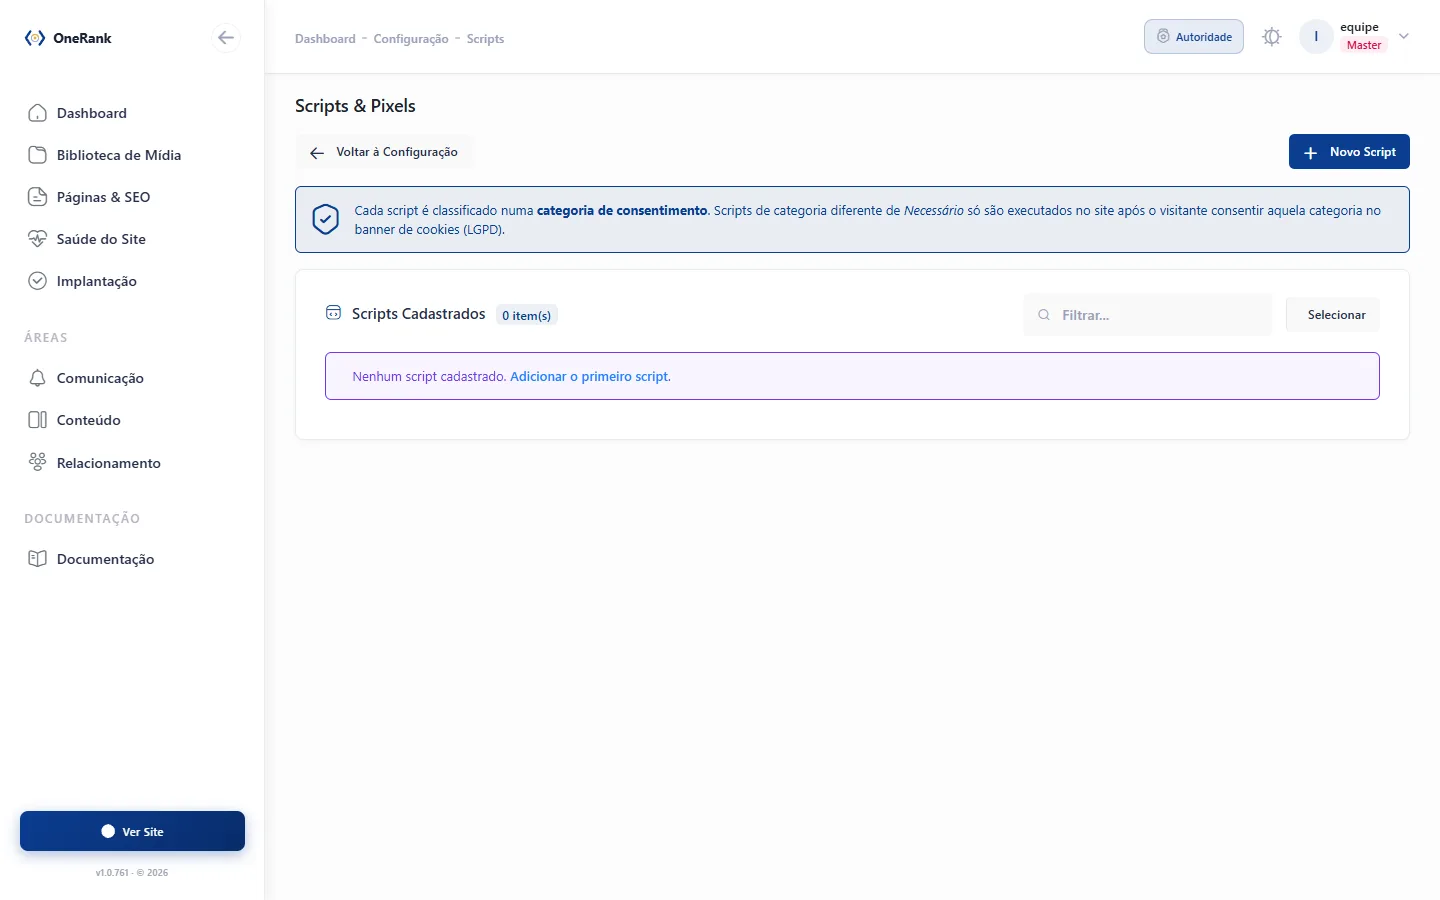Viewport: 1440px width, 900px height.
Task: Click the OneRank logo icon
Action: coord(35,38)
